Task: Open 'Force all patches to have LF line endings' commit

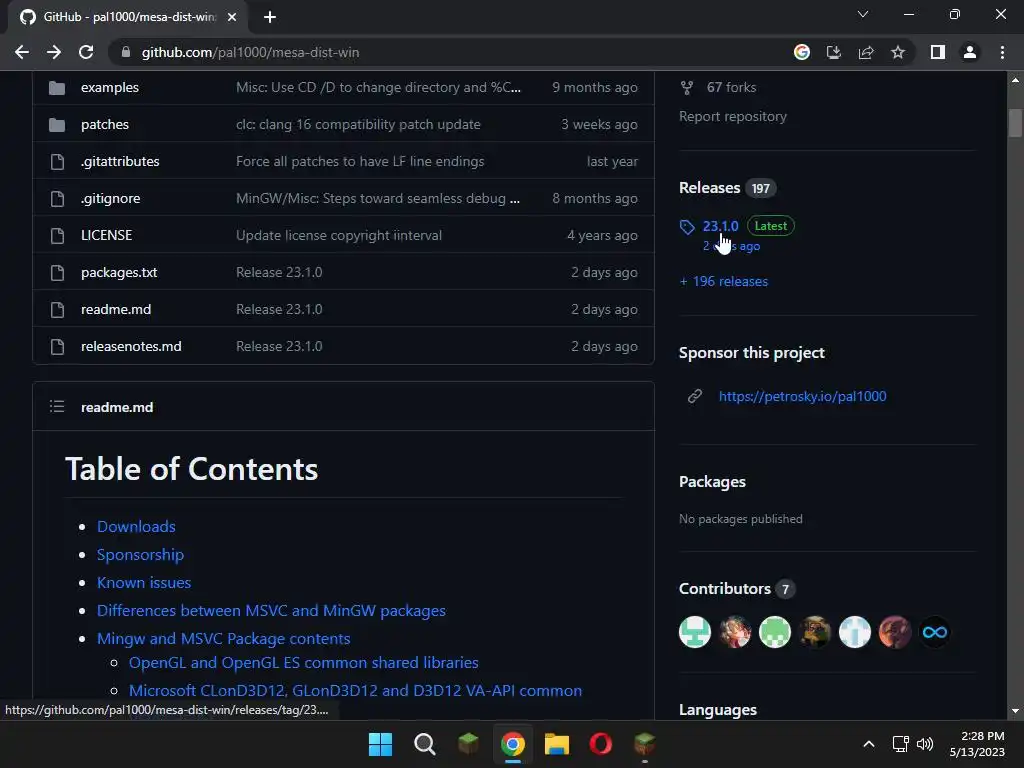Action: pos(360,161)
